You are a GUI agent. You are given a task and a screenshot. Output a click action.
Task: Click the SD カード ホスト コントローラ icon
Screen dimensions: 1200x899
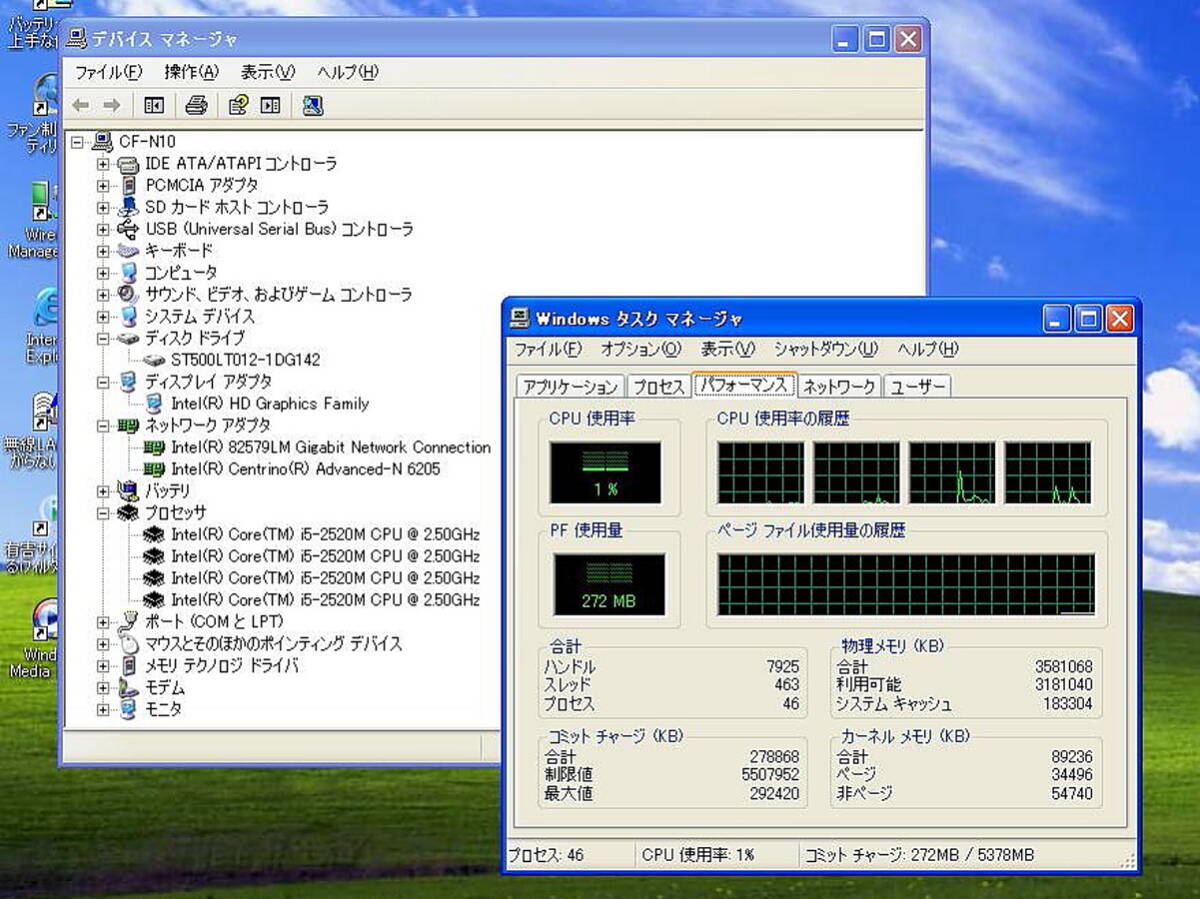point(128,207)
